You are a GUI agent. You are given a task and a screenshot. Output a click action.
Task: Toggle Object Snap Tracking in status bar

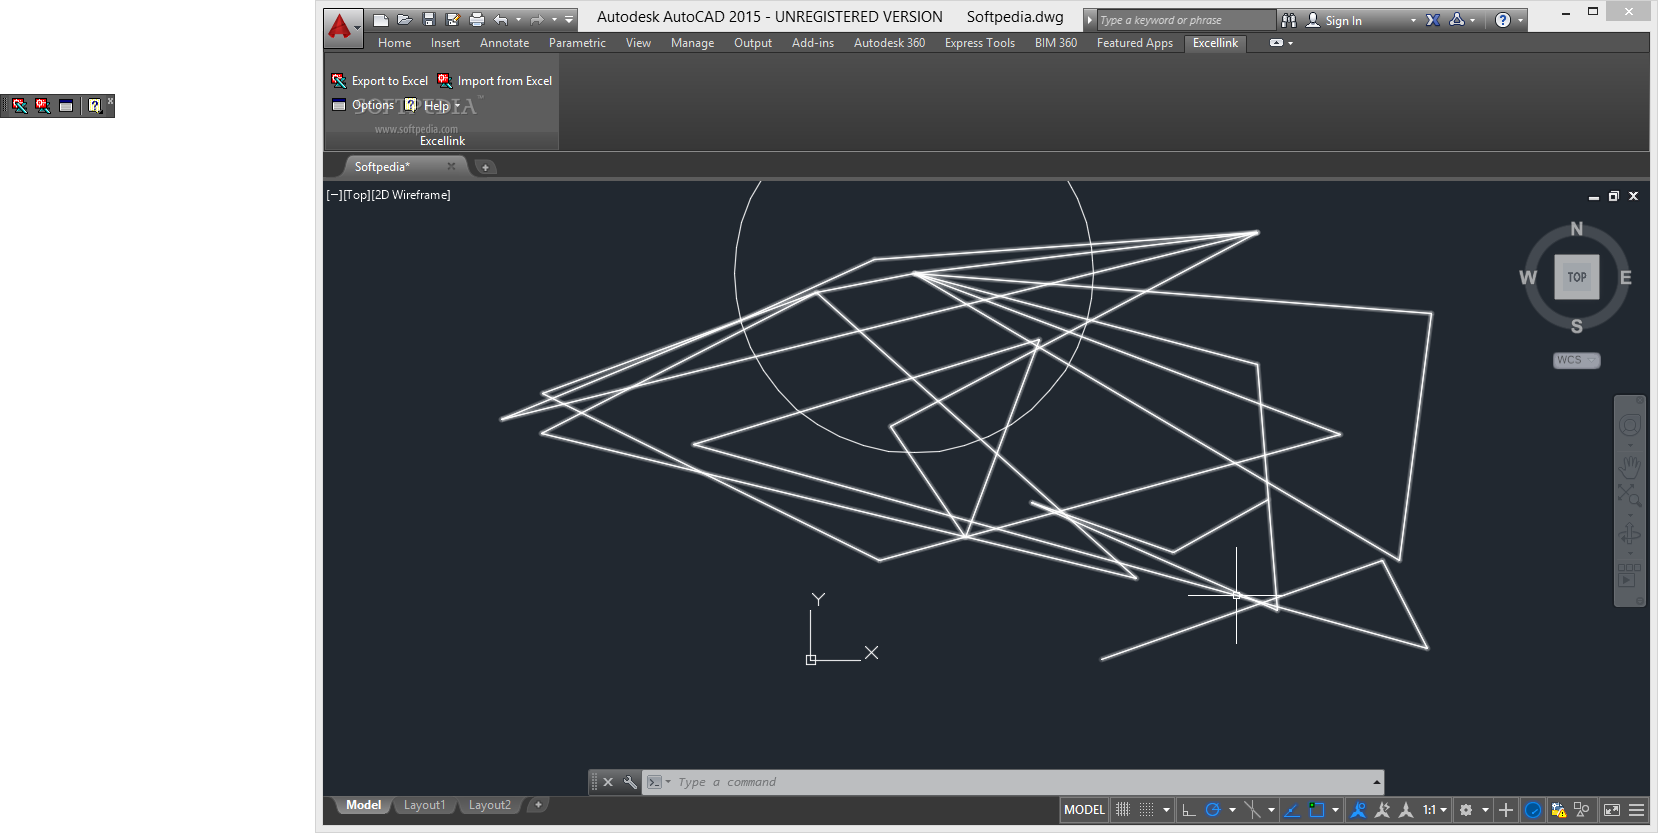pyautogui.click(x=1292, y=810)
